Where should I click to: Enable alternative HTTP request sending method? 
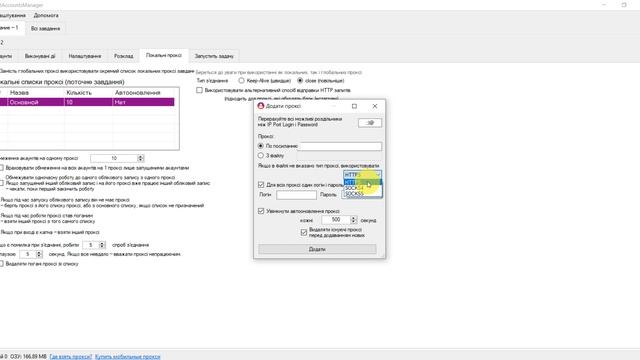(x=199, y=90)
